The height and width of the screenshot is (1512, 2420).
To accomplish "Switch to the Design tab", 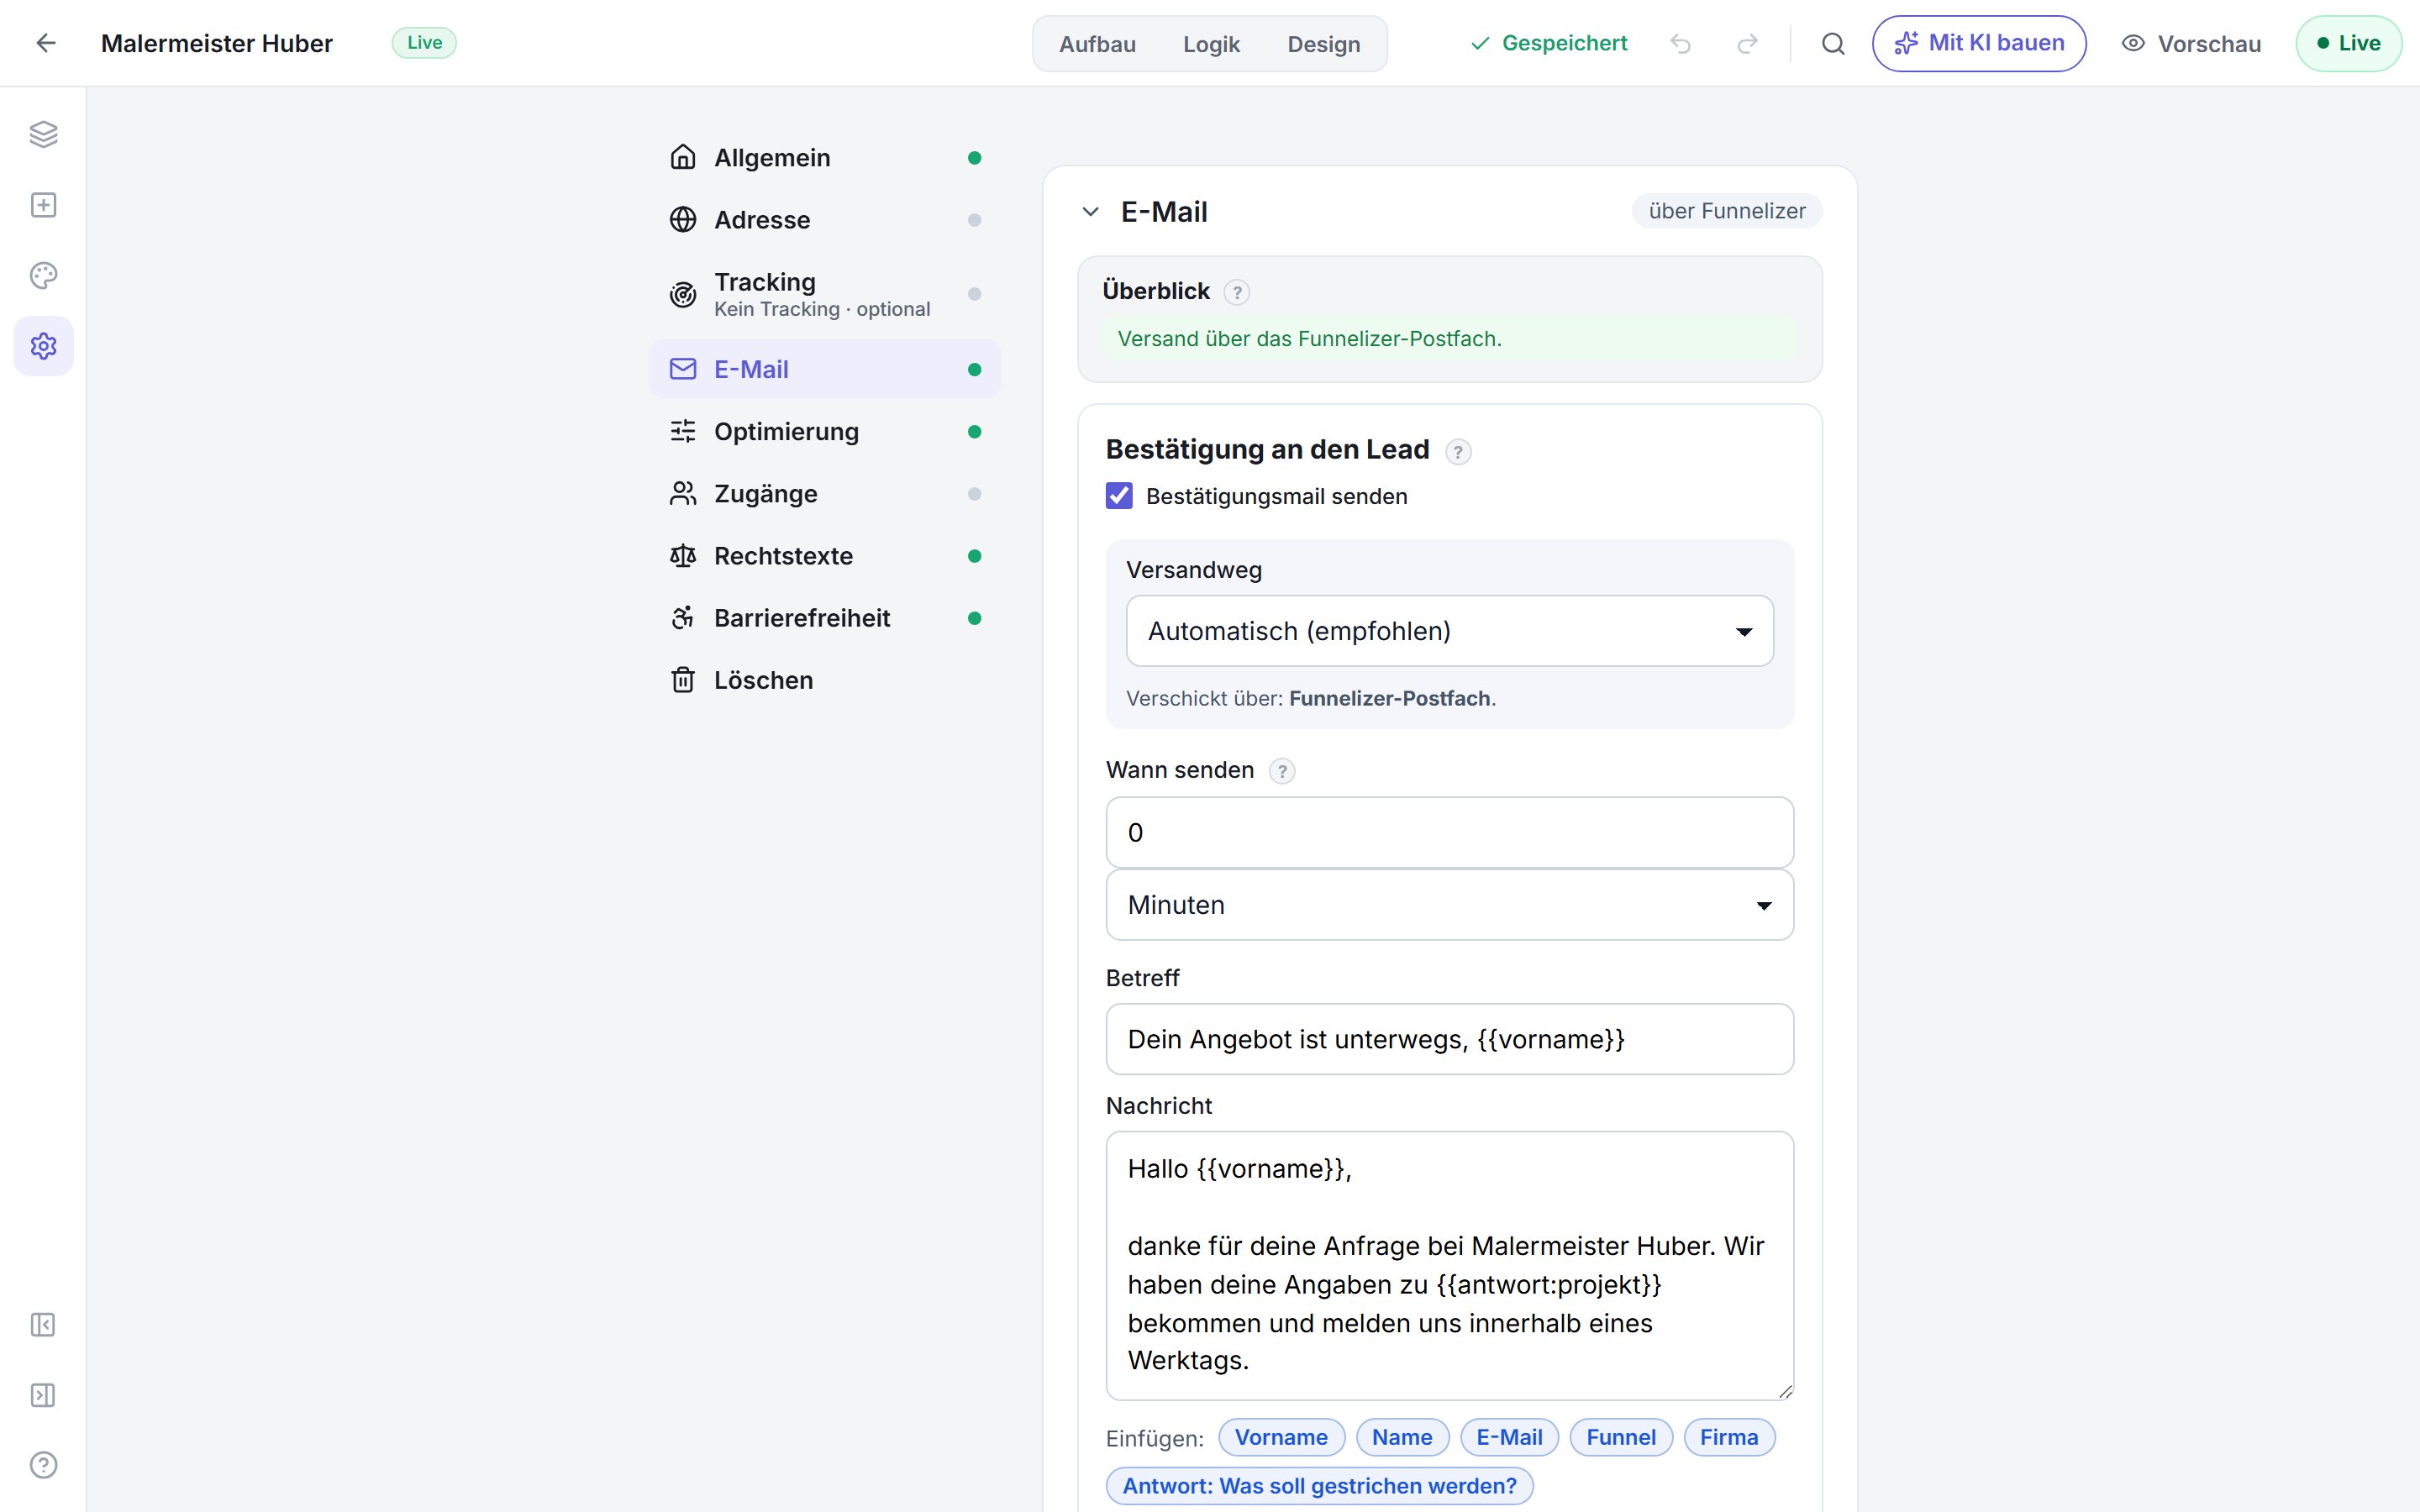I will pos(1324,44).
